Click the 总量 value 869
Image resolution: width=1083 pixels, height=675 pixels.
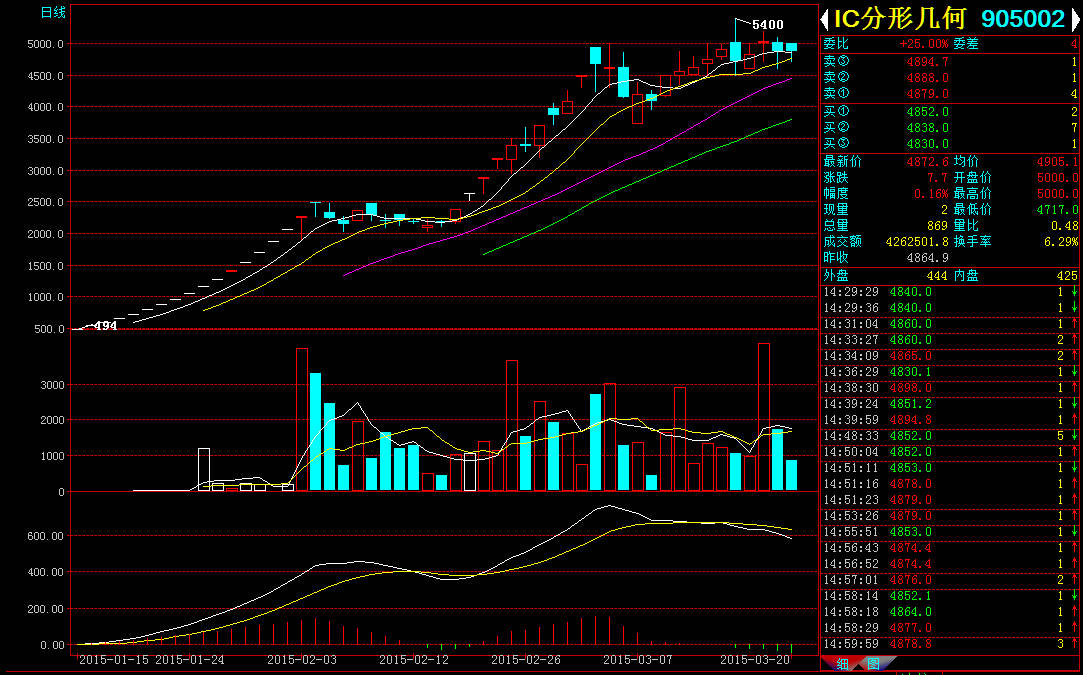[937, 225]
